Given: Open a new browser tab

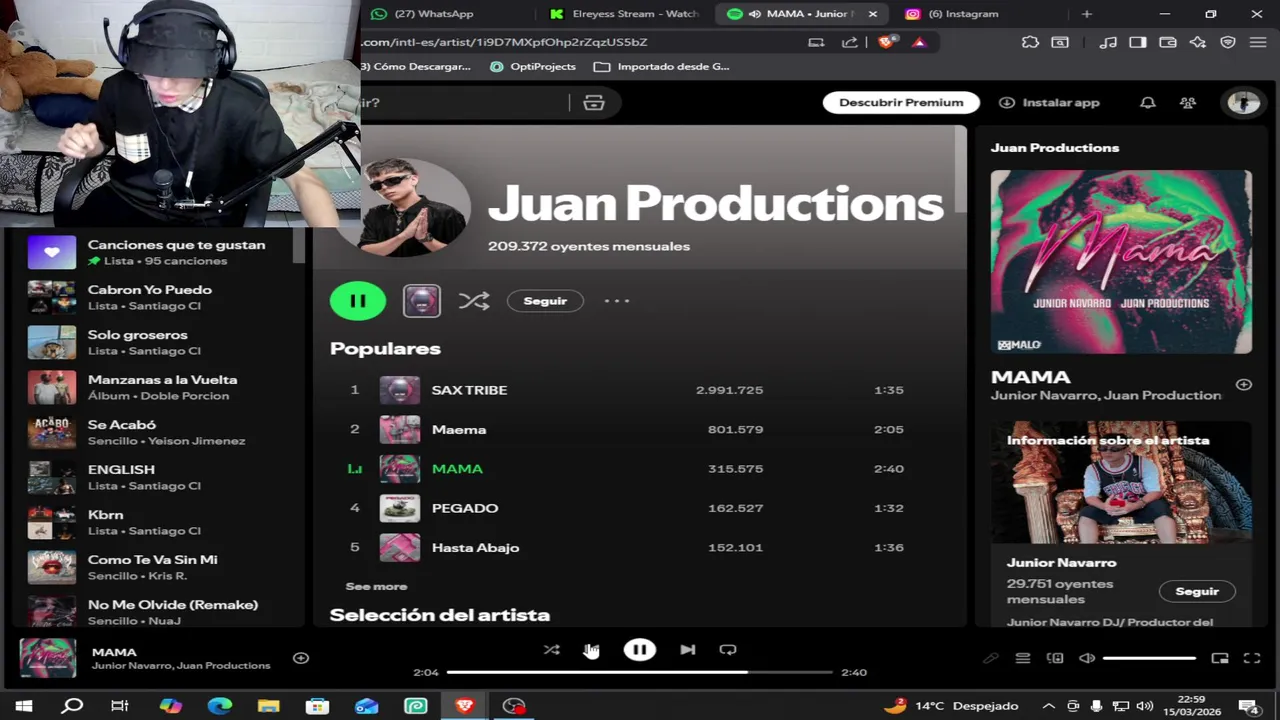Looking at the screenshot, I should click(1087, 14).
